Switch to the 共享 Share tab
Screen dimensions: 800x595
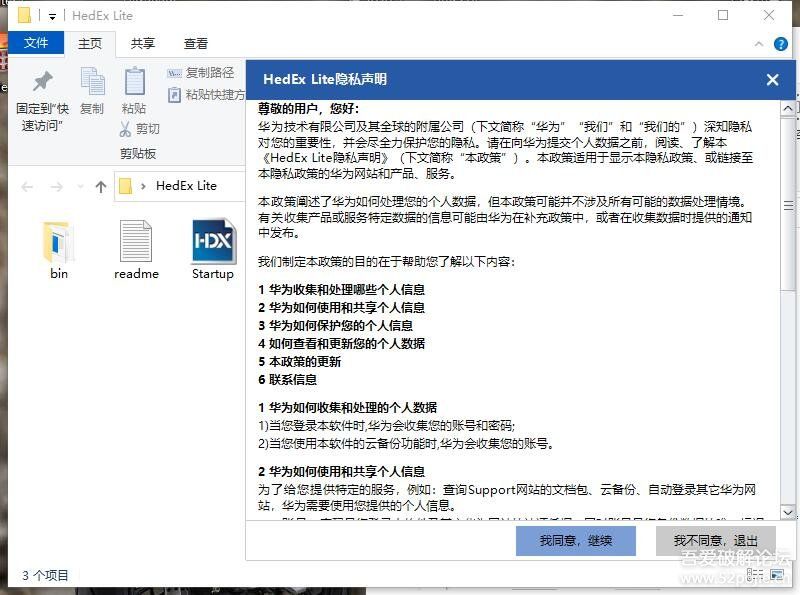click(x=142, y=43)
